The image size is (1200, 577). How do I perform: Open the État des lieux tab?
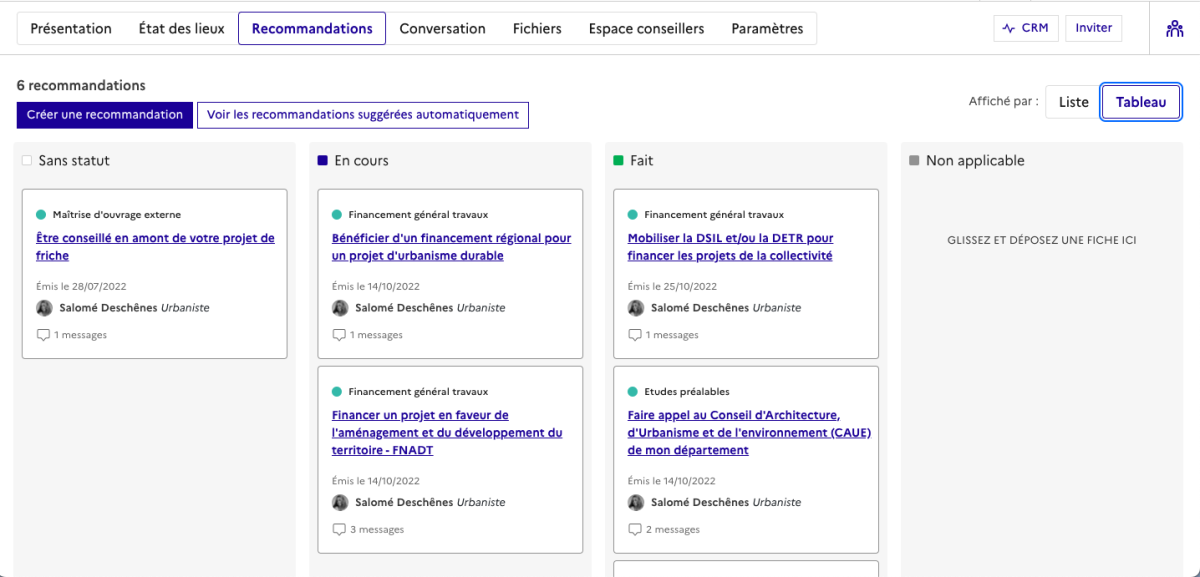tap(181, 29)
